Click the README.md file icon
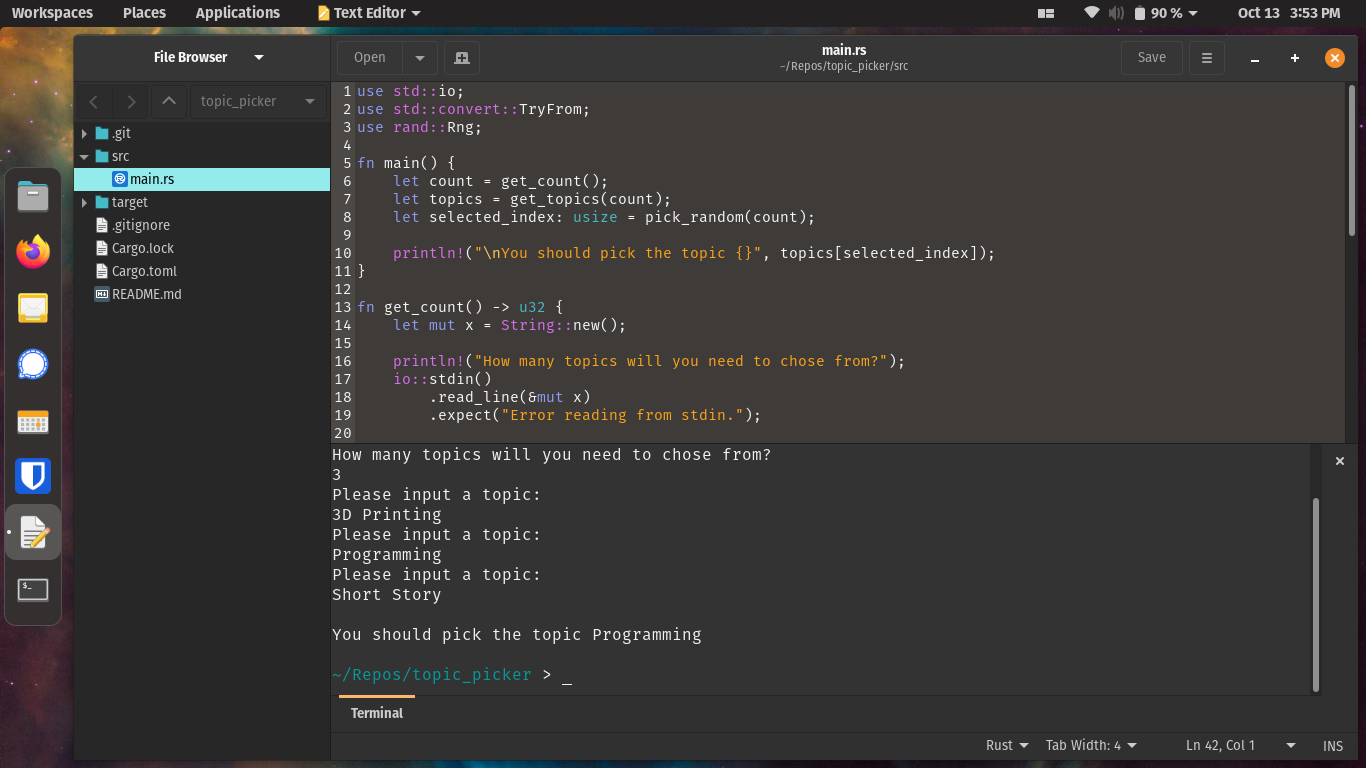Image resolution: width=1366 pixels, height=768 pixels. click(102, 294)
